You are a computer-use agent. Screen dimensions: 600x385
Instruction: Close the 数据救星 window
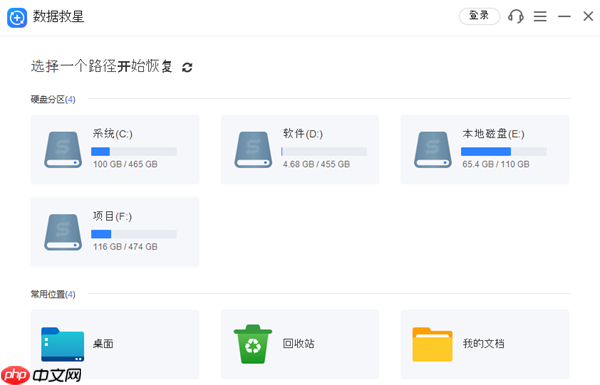tap(588, 16)
